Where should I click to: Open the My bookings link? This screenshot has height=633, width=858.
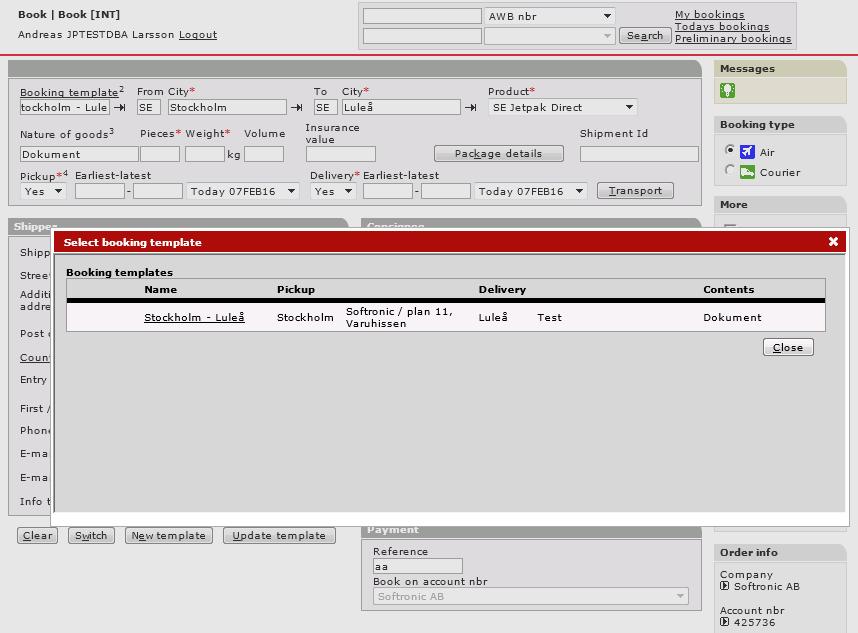point(709,15)
